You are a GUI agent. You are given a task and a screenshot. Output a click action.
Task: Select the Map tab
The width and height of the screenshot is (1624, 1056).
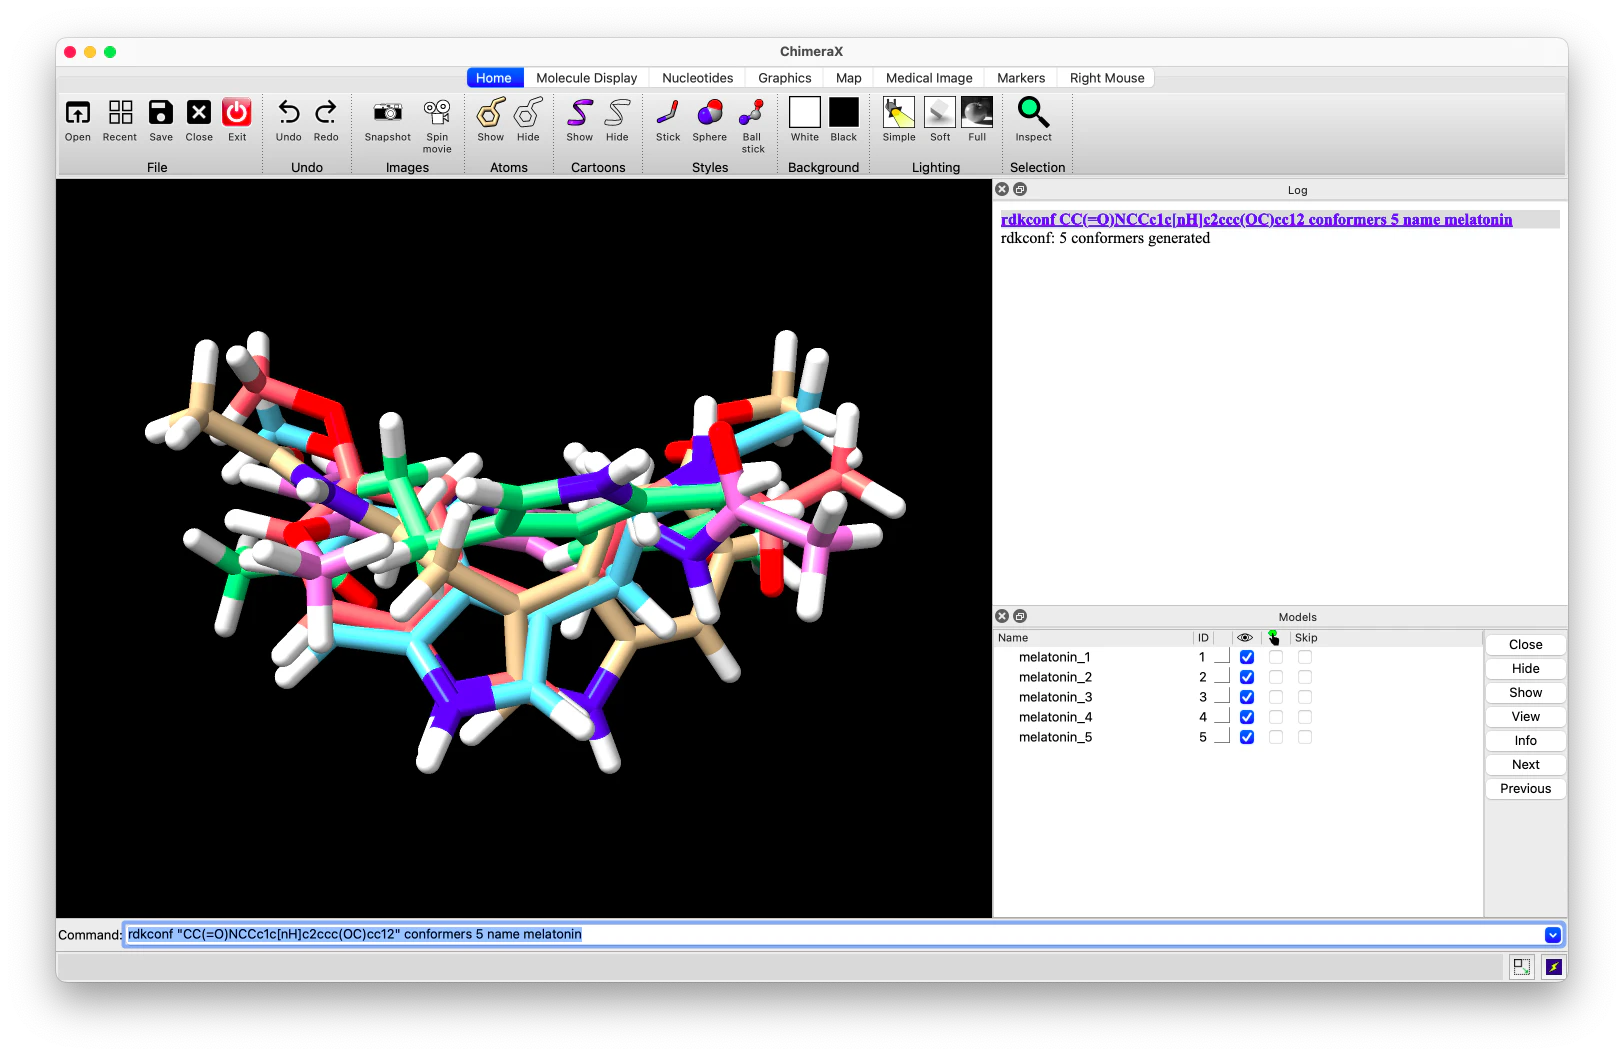(849, 78)
